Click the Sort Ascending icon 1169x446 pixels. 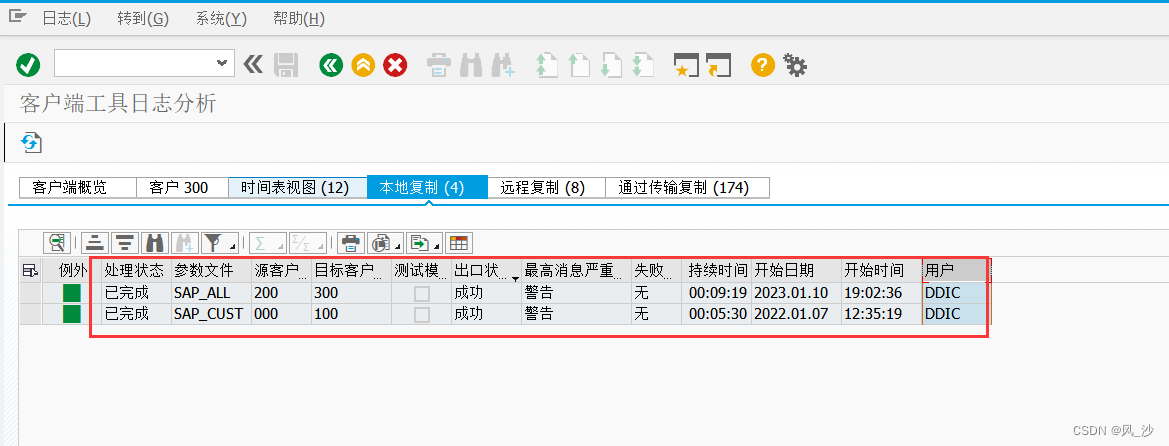pyautogui.click(x=95, y=242)
